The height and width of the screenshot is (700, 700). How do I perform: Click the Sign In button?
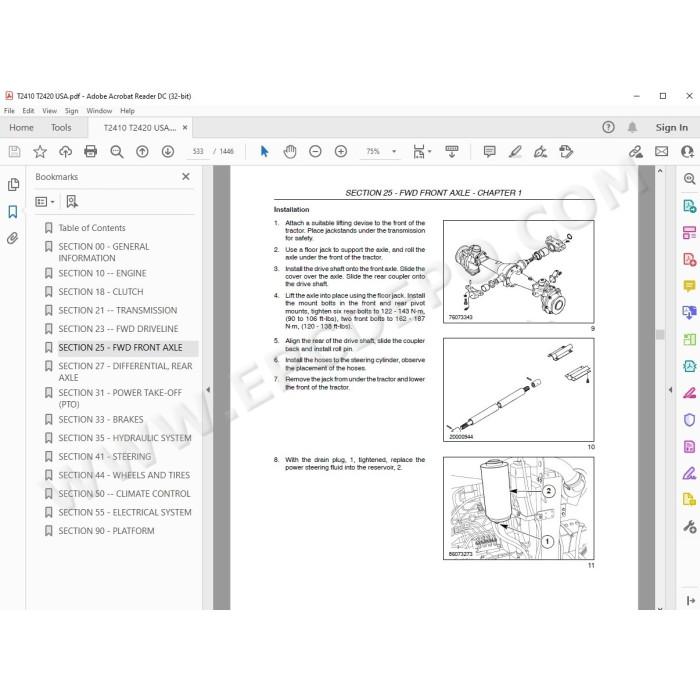coord(671,128)
